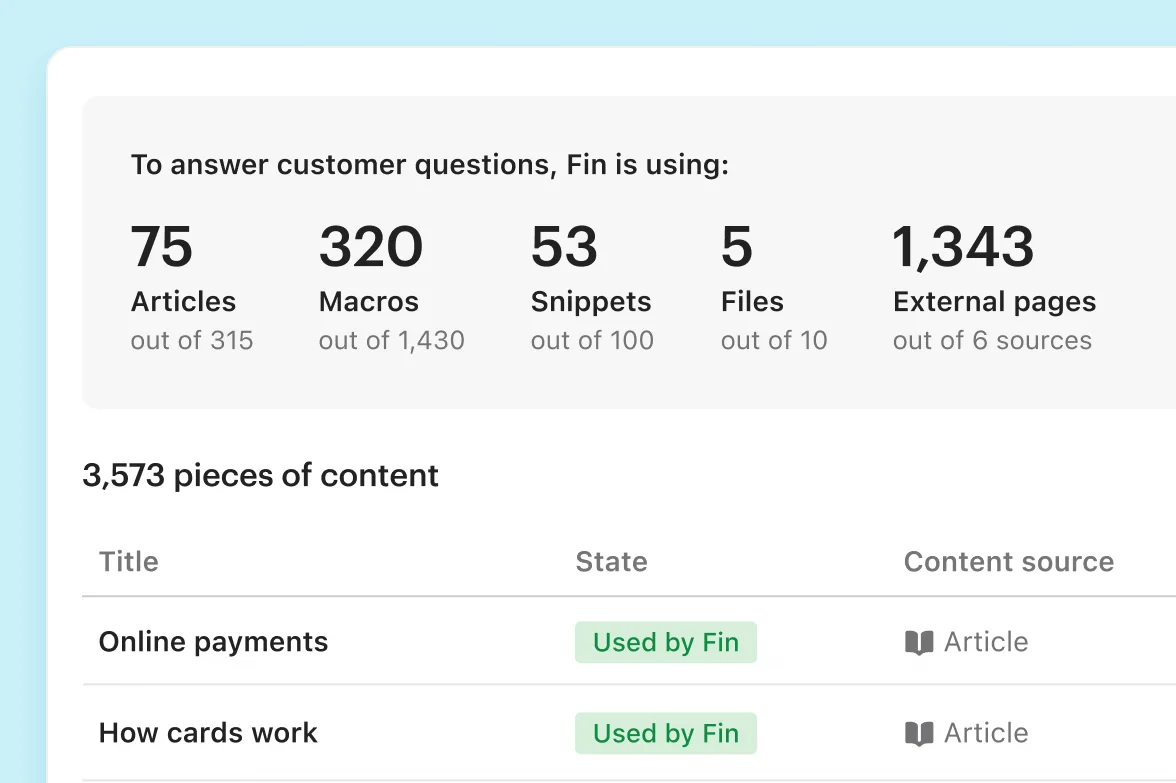Click the 'Article' source label for How cards work
Screen dimensions: 1176x783
click(986, 733)
